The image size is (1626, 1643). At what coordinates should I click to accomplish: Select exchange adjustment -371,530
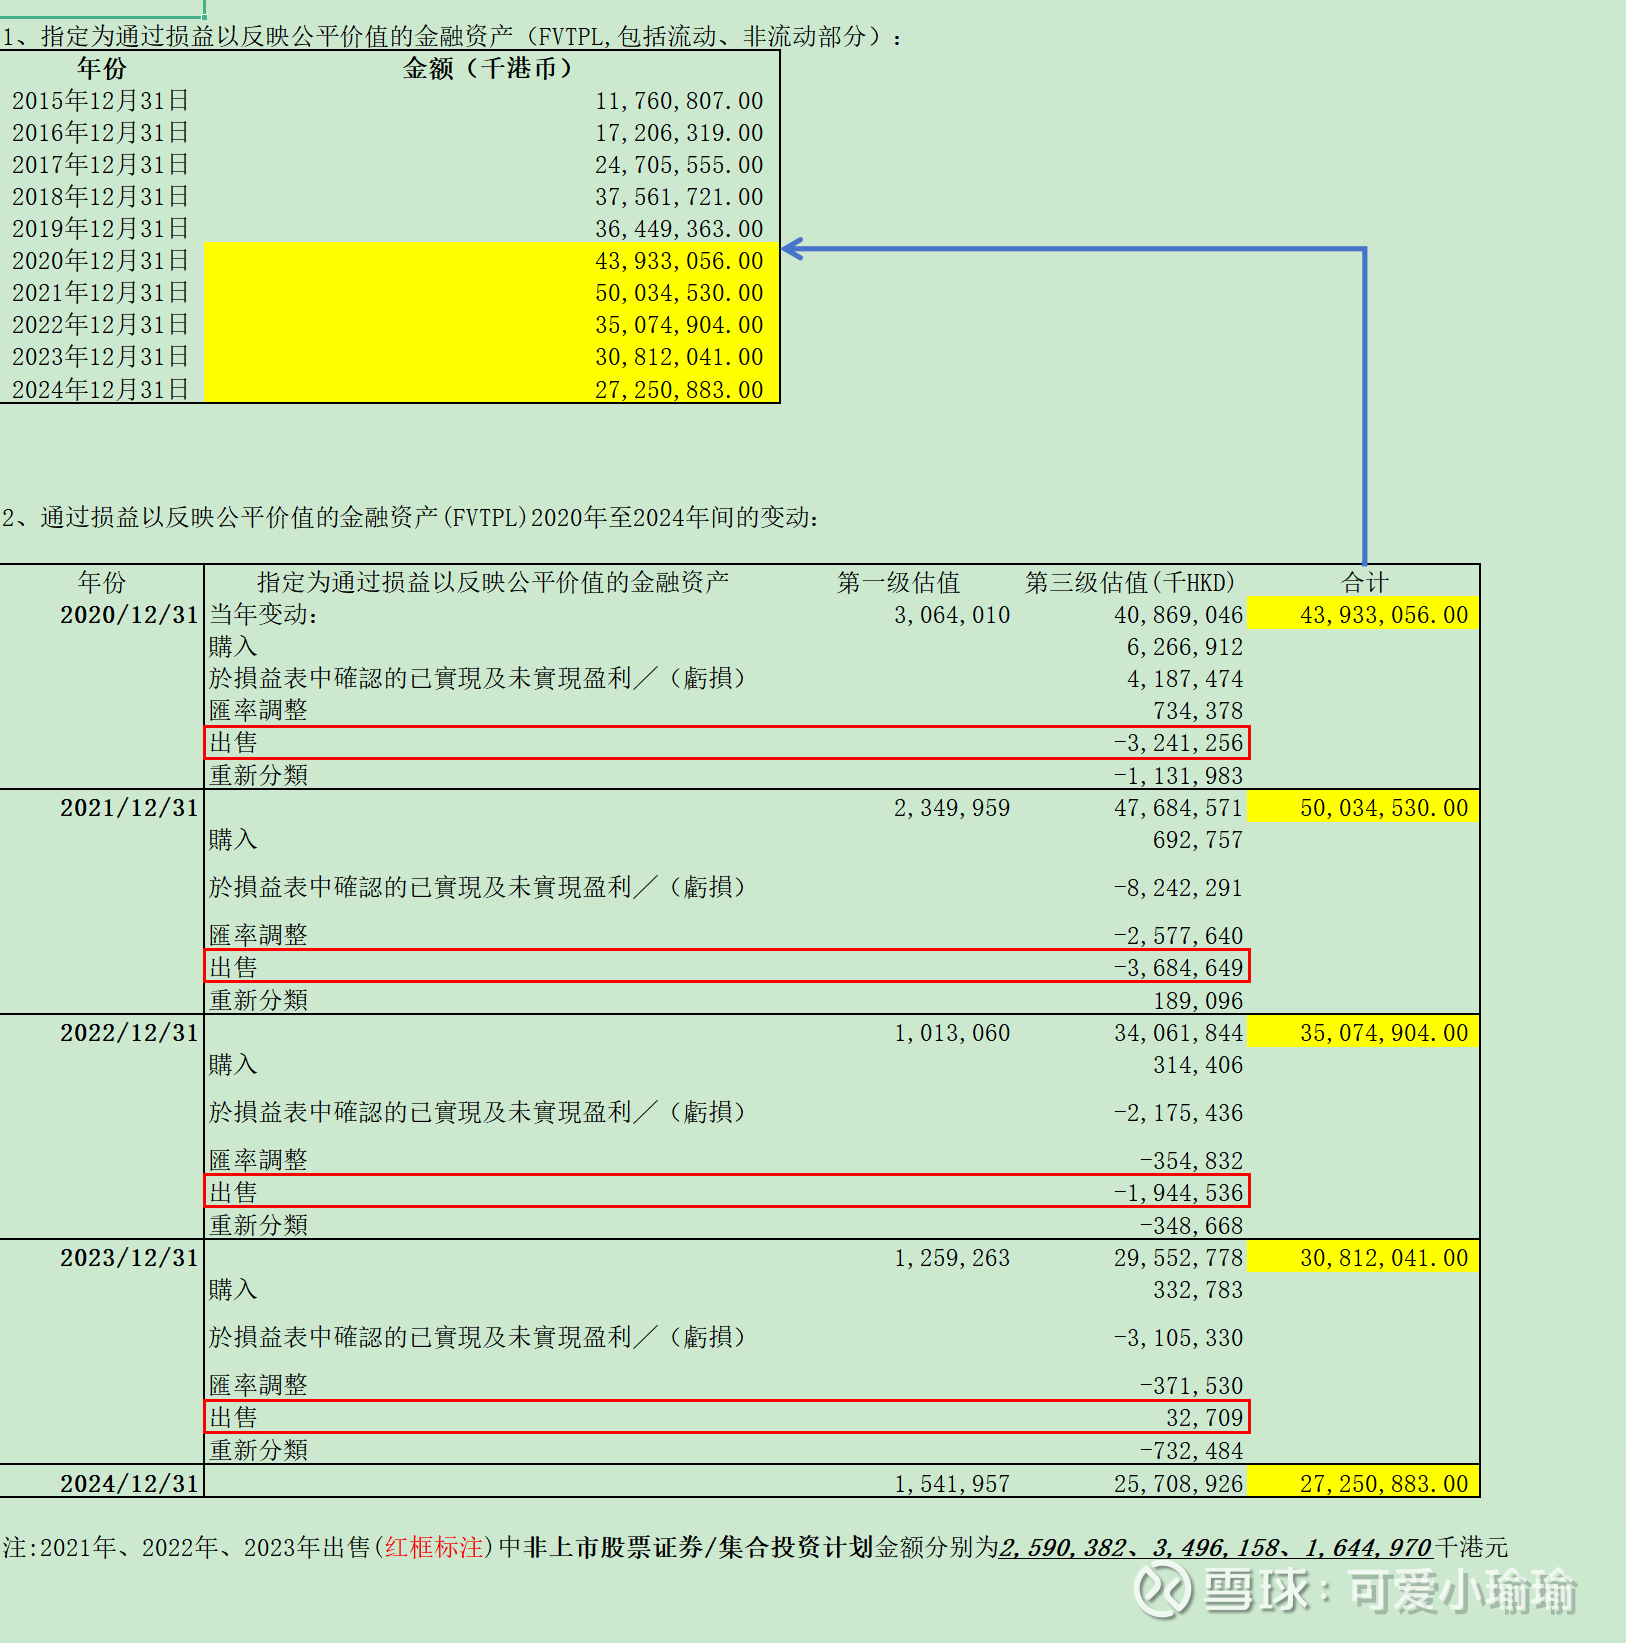pyautogui.click(x=1192, y=1386)
